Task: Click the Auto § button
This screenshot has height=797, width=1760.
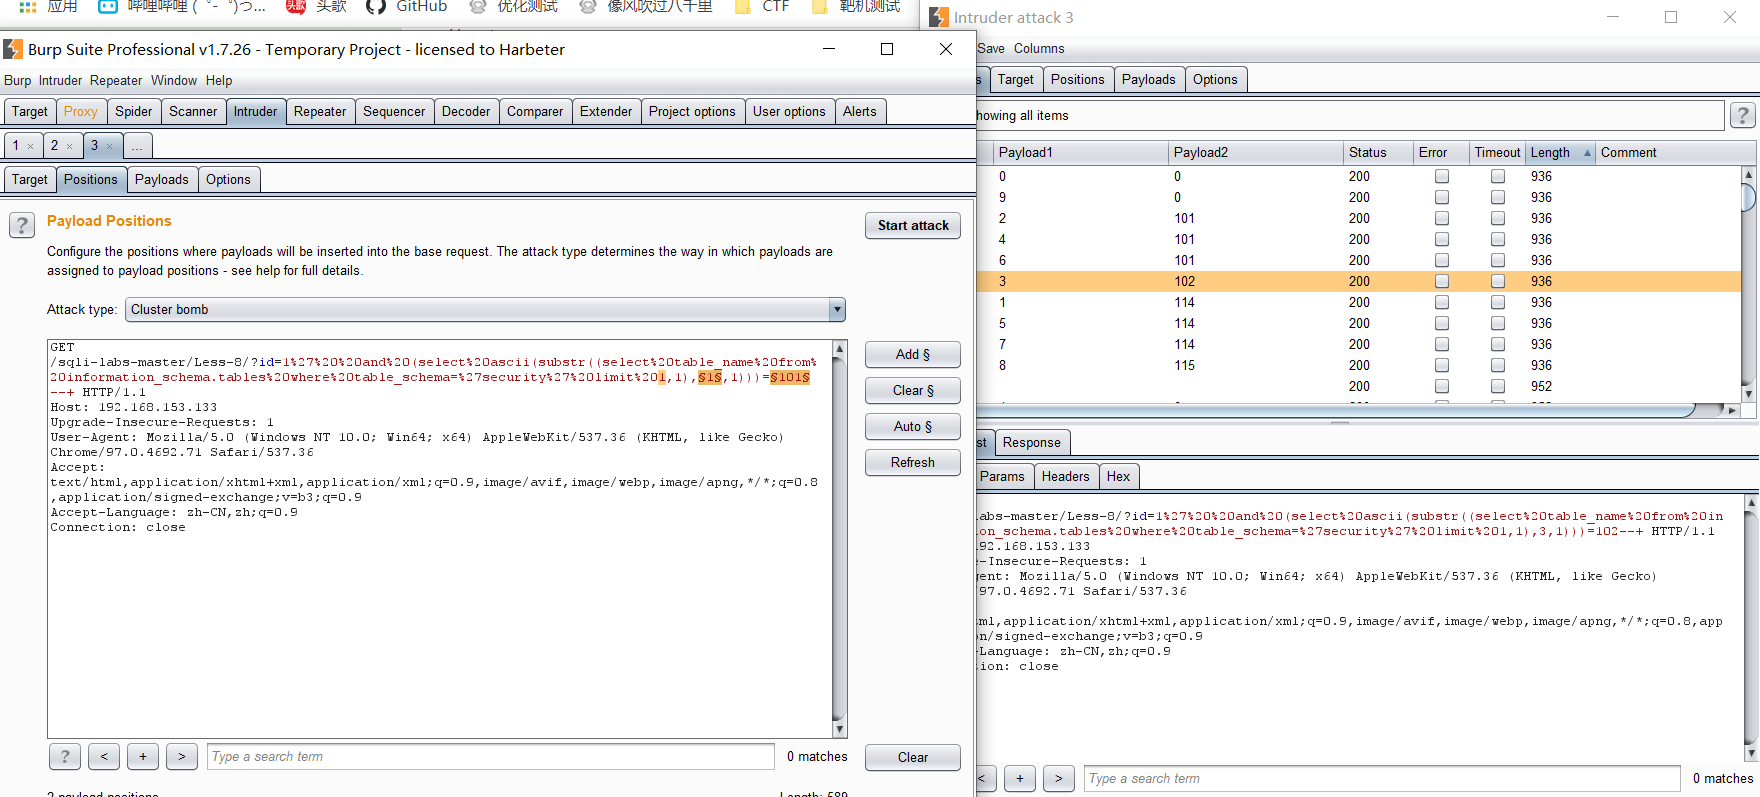Action: pyautogui.click(x=913, y=427)
